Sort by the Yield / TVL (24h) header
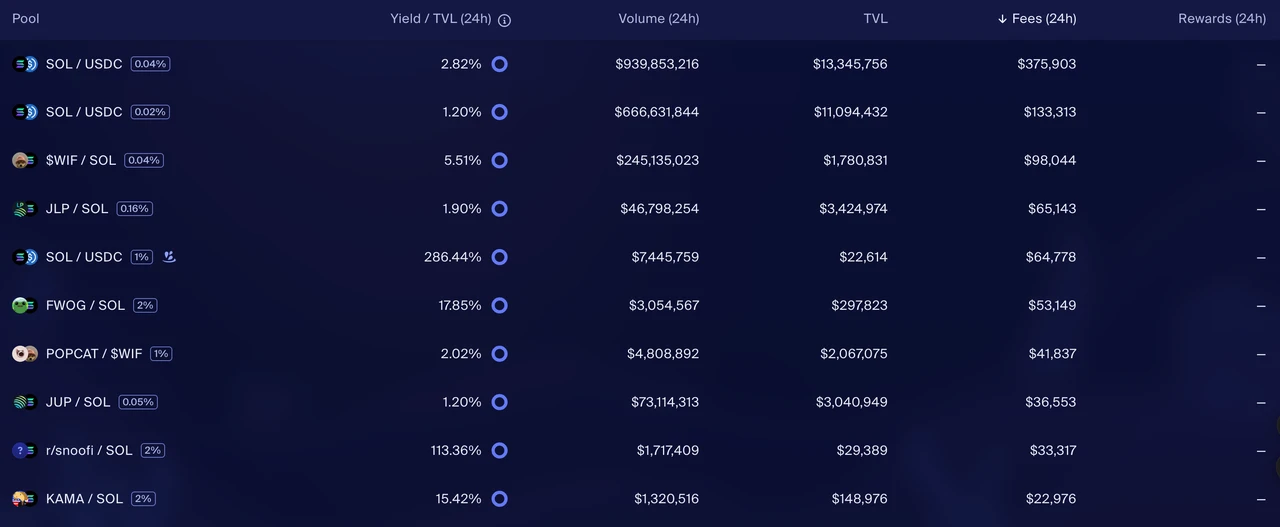The width and height of the screenshot is (1280, 527). pos(440,19)
